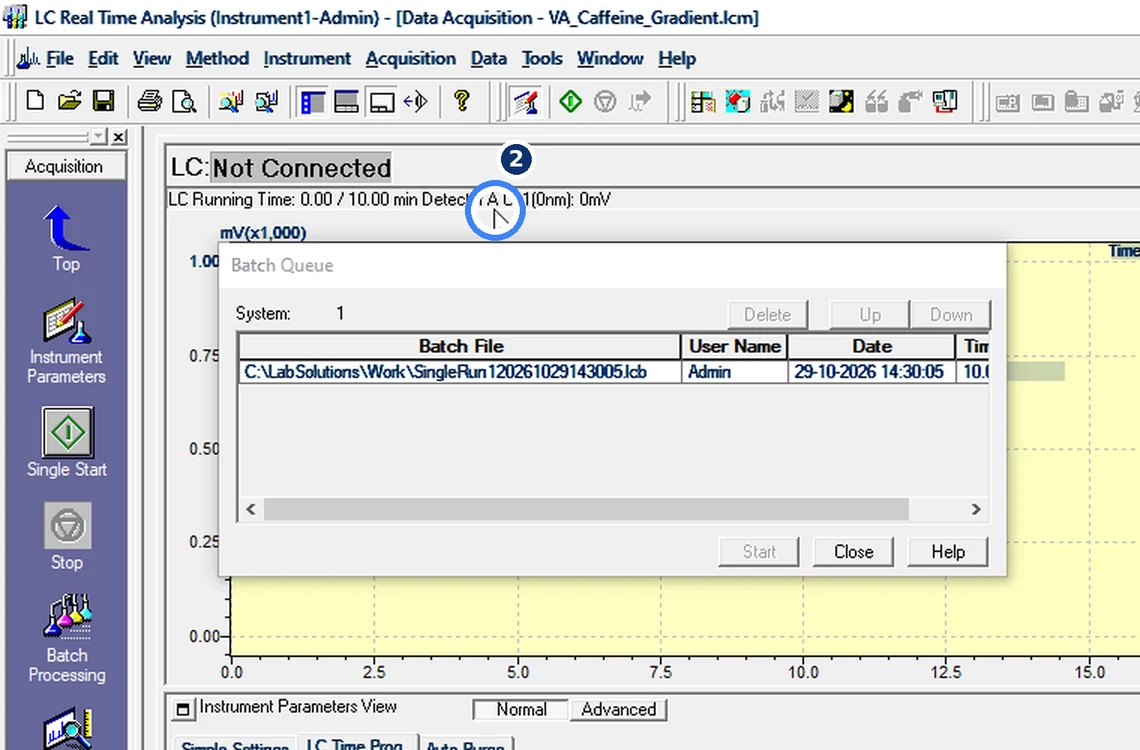
Task: Open the Edit menu
Action: 103,58
